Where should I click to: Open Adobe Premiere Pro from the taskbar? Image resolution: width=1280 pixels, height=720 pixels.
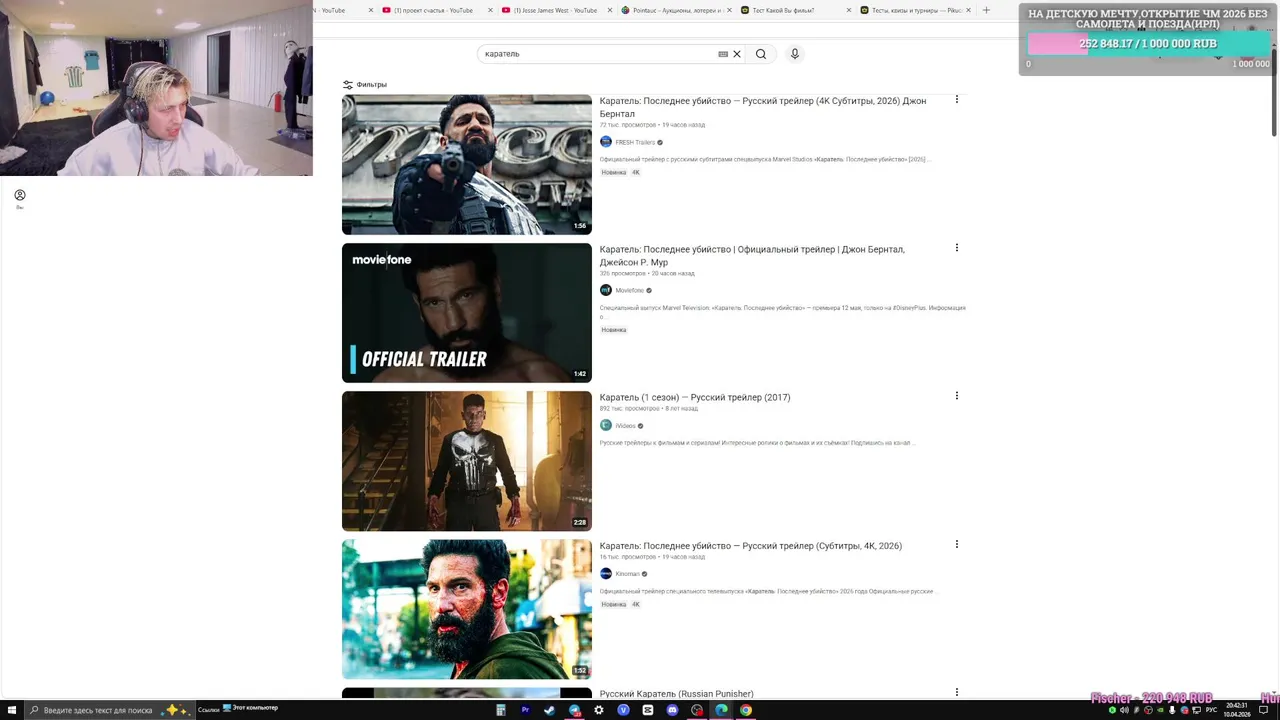525,710
